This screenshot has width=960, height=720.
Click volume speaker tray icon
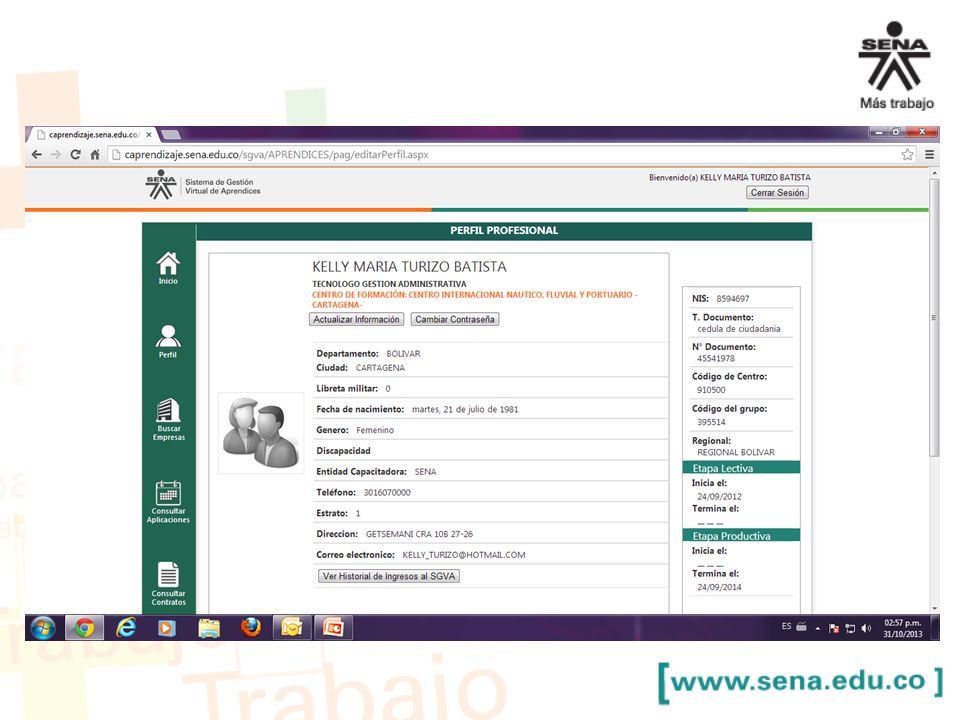coord(866,628)
